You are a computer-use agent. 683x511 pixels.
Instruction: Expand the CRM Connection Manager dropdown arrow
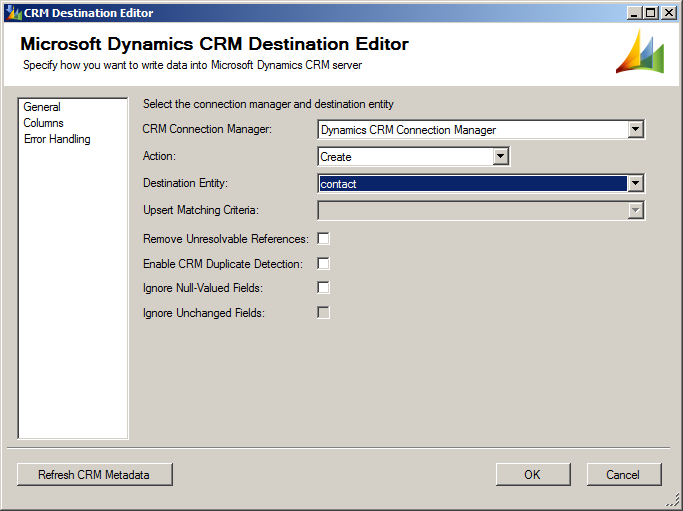pos(636,129)
